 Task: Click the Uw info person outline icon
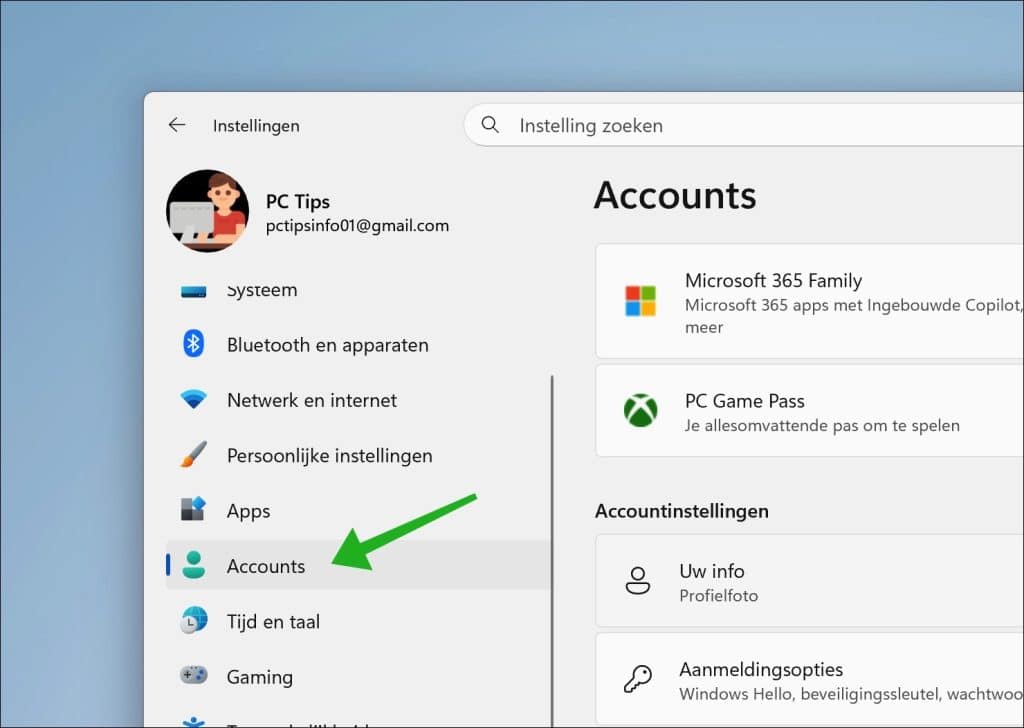(637, 580)
